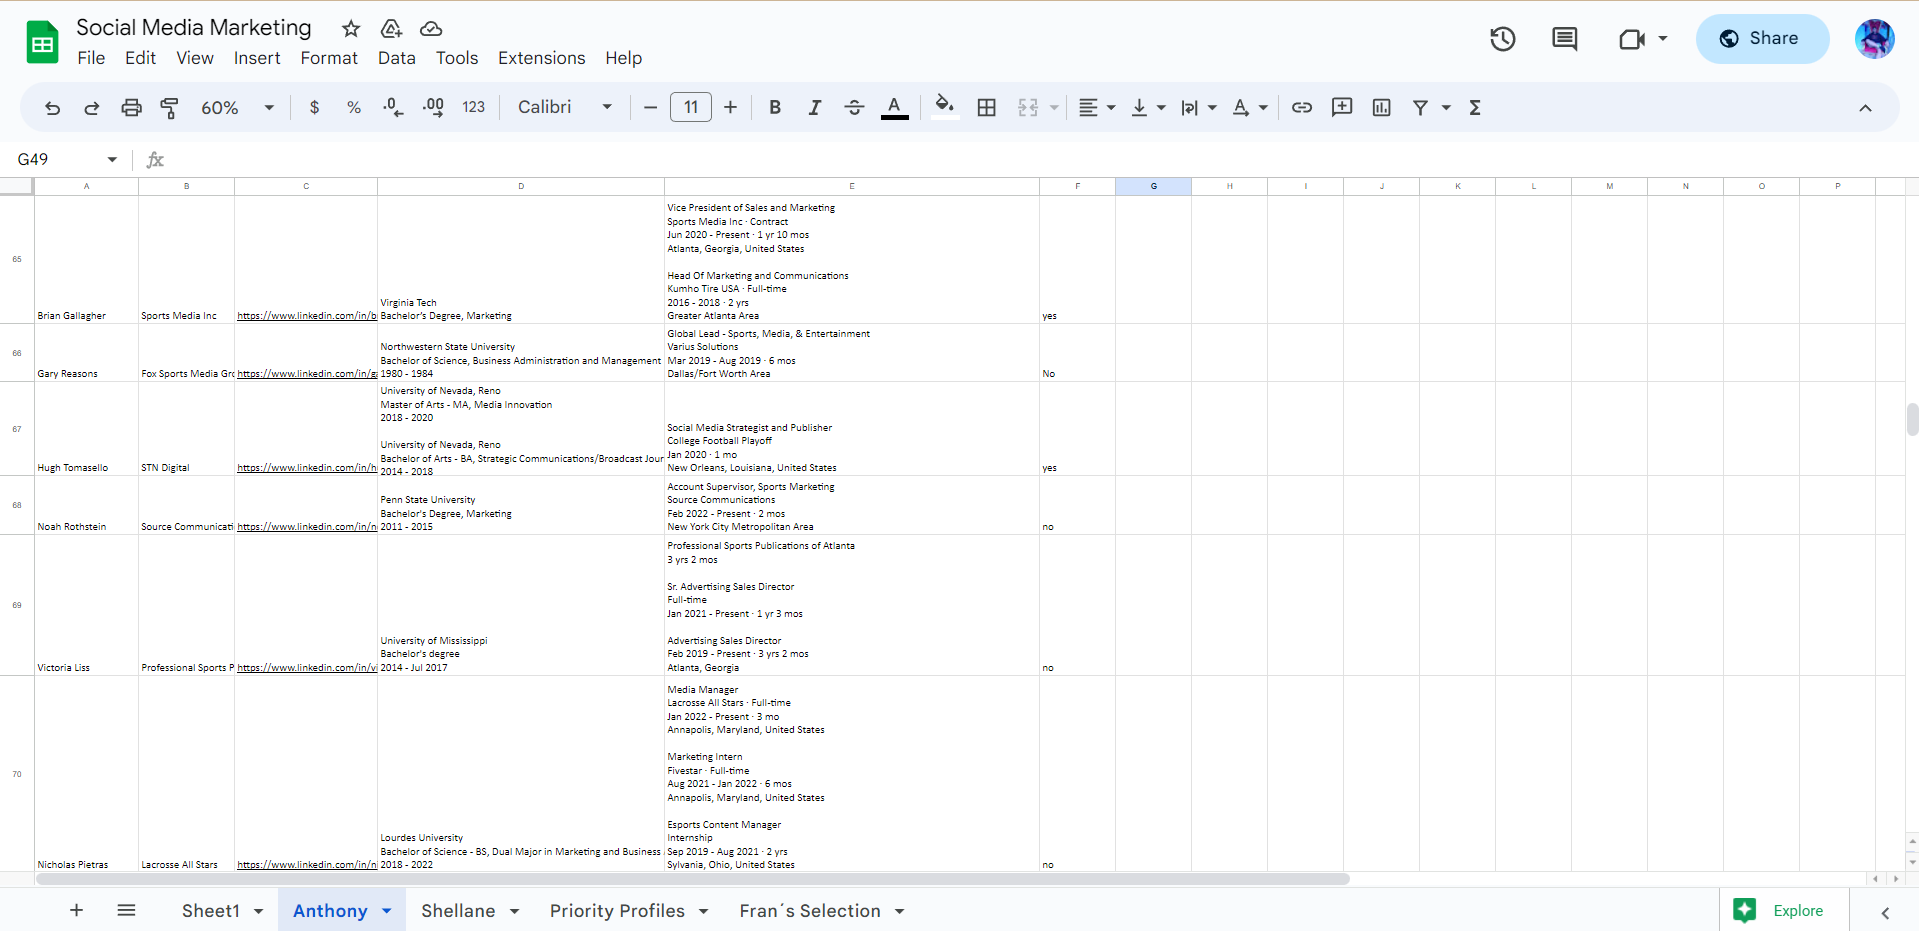The width and height of the screenshot is (1919, 931).
Task: Format as currency with dollar icon
Action: click(315, 108)
